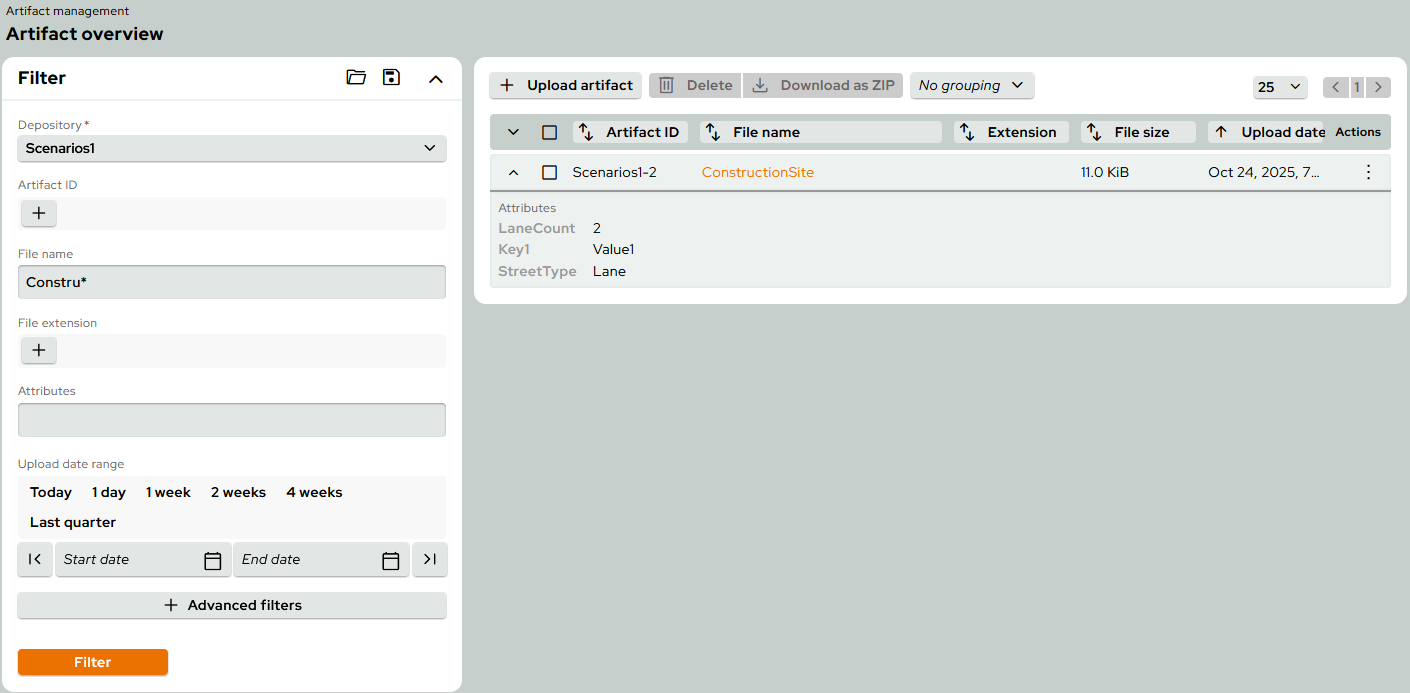Viewport: 1410px width, 693px height.
Task: Add a File extension filter entry
Action: [39, 350]
